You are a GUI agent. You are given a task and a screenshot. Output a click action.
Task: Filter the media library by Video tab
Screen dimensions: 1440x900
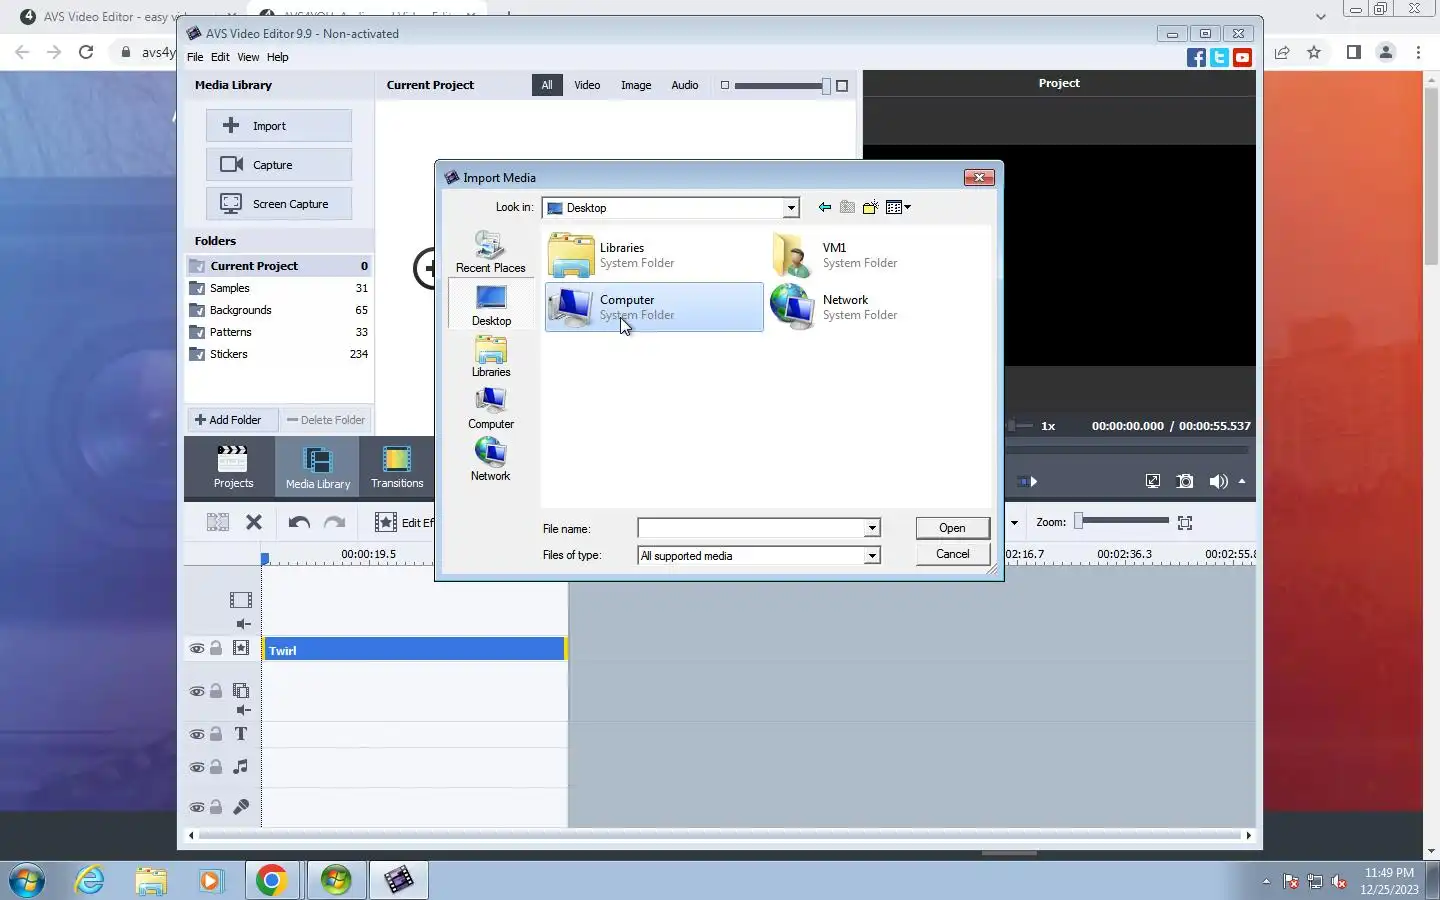pos(587,85)
